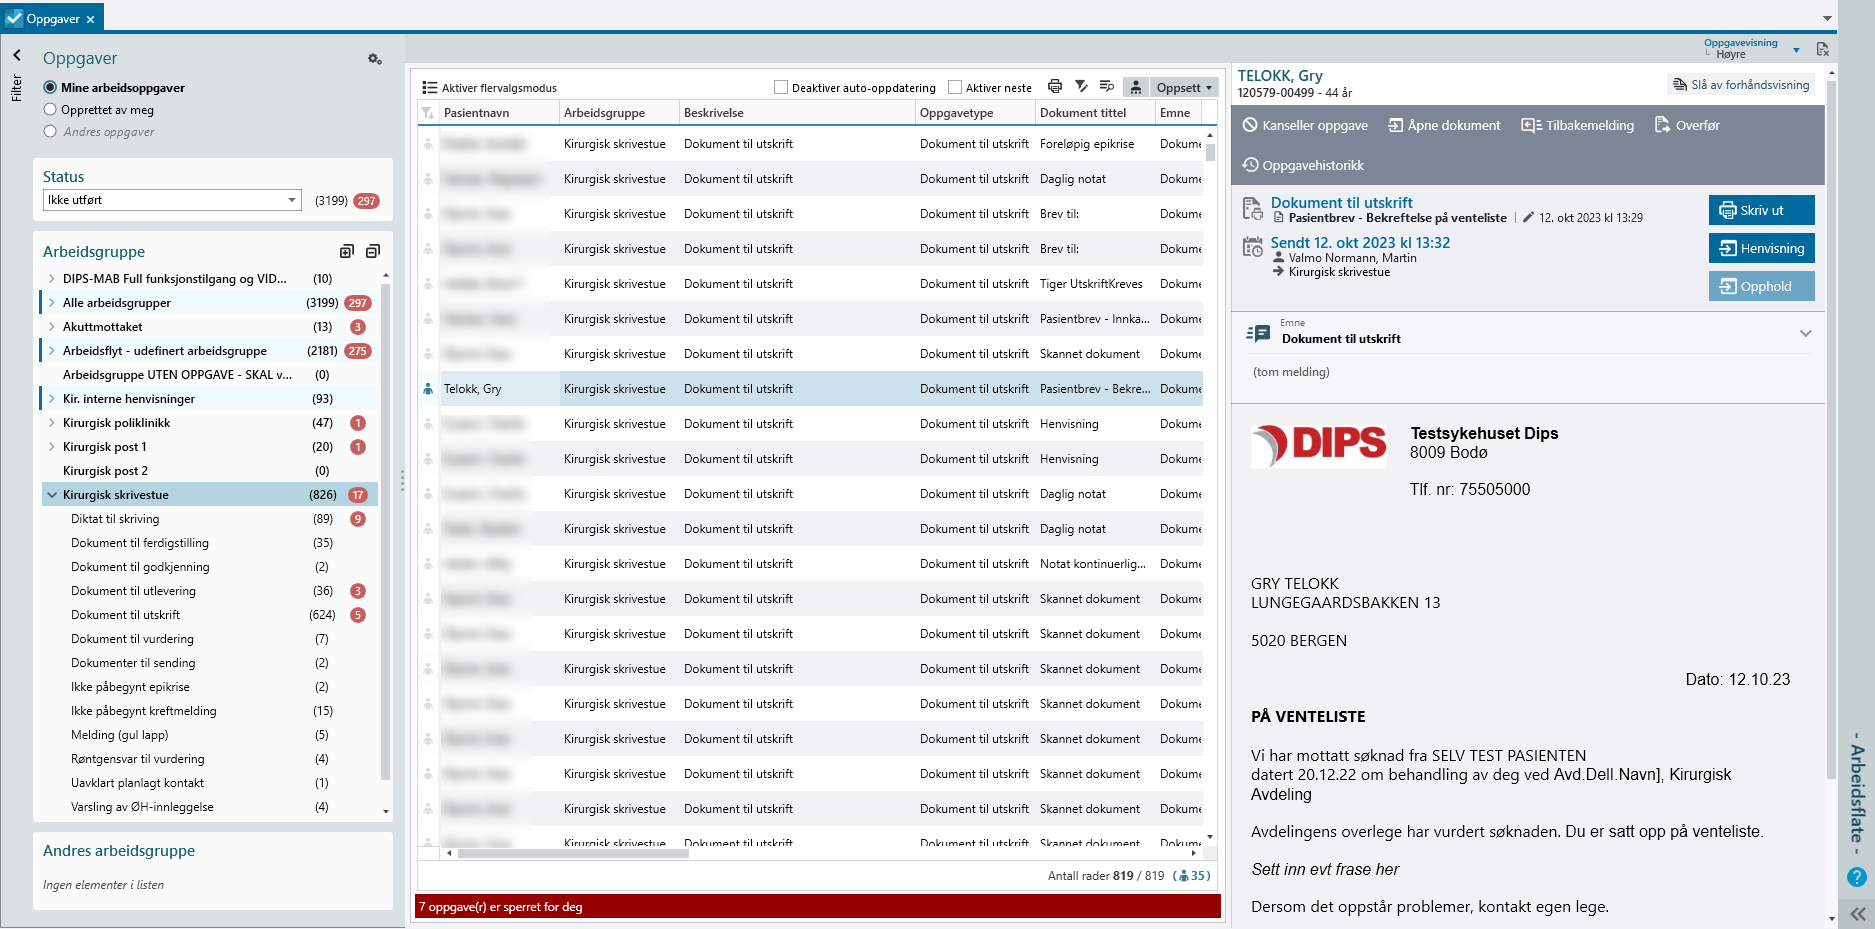Open the settings gears in Oppgaver panel
Screen dimensions: 1875x929
tap(375, 60)
